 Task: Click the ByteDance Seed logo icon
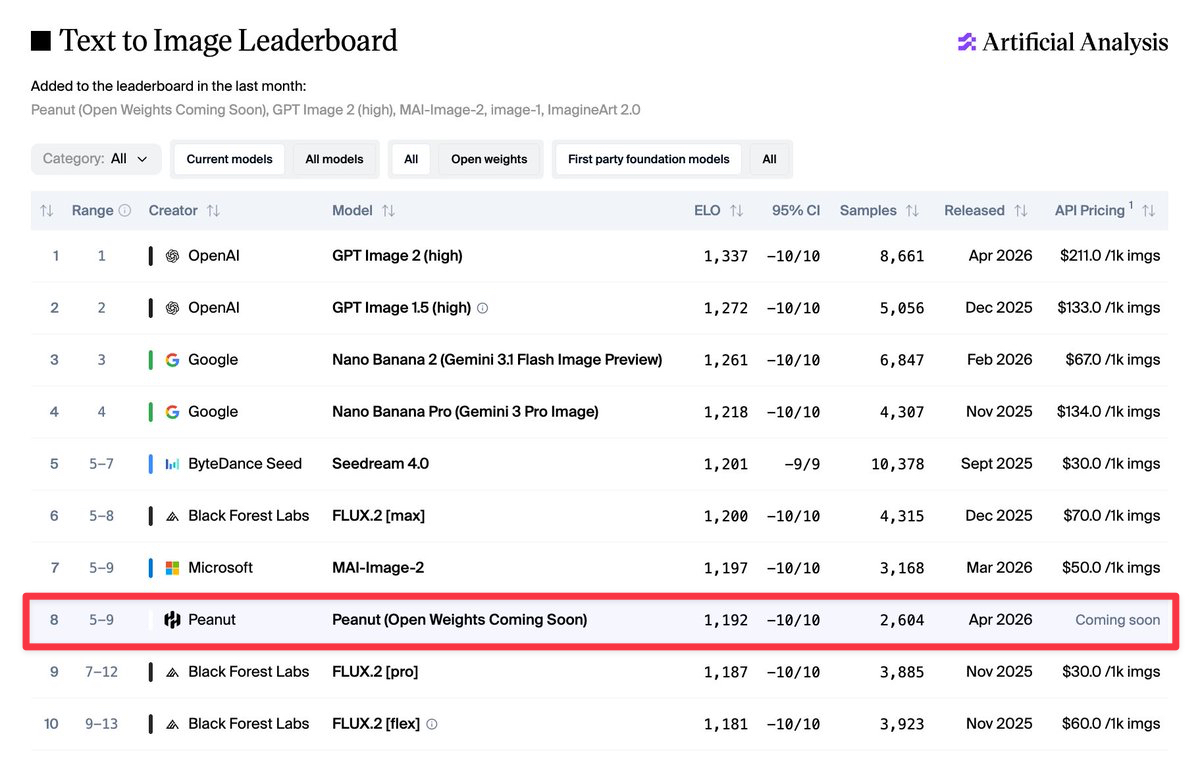(x=172, y=464)
